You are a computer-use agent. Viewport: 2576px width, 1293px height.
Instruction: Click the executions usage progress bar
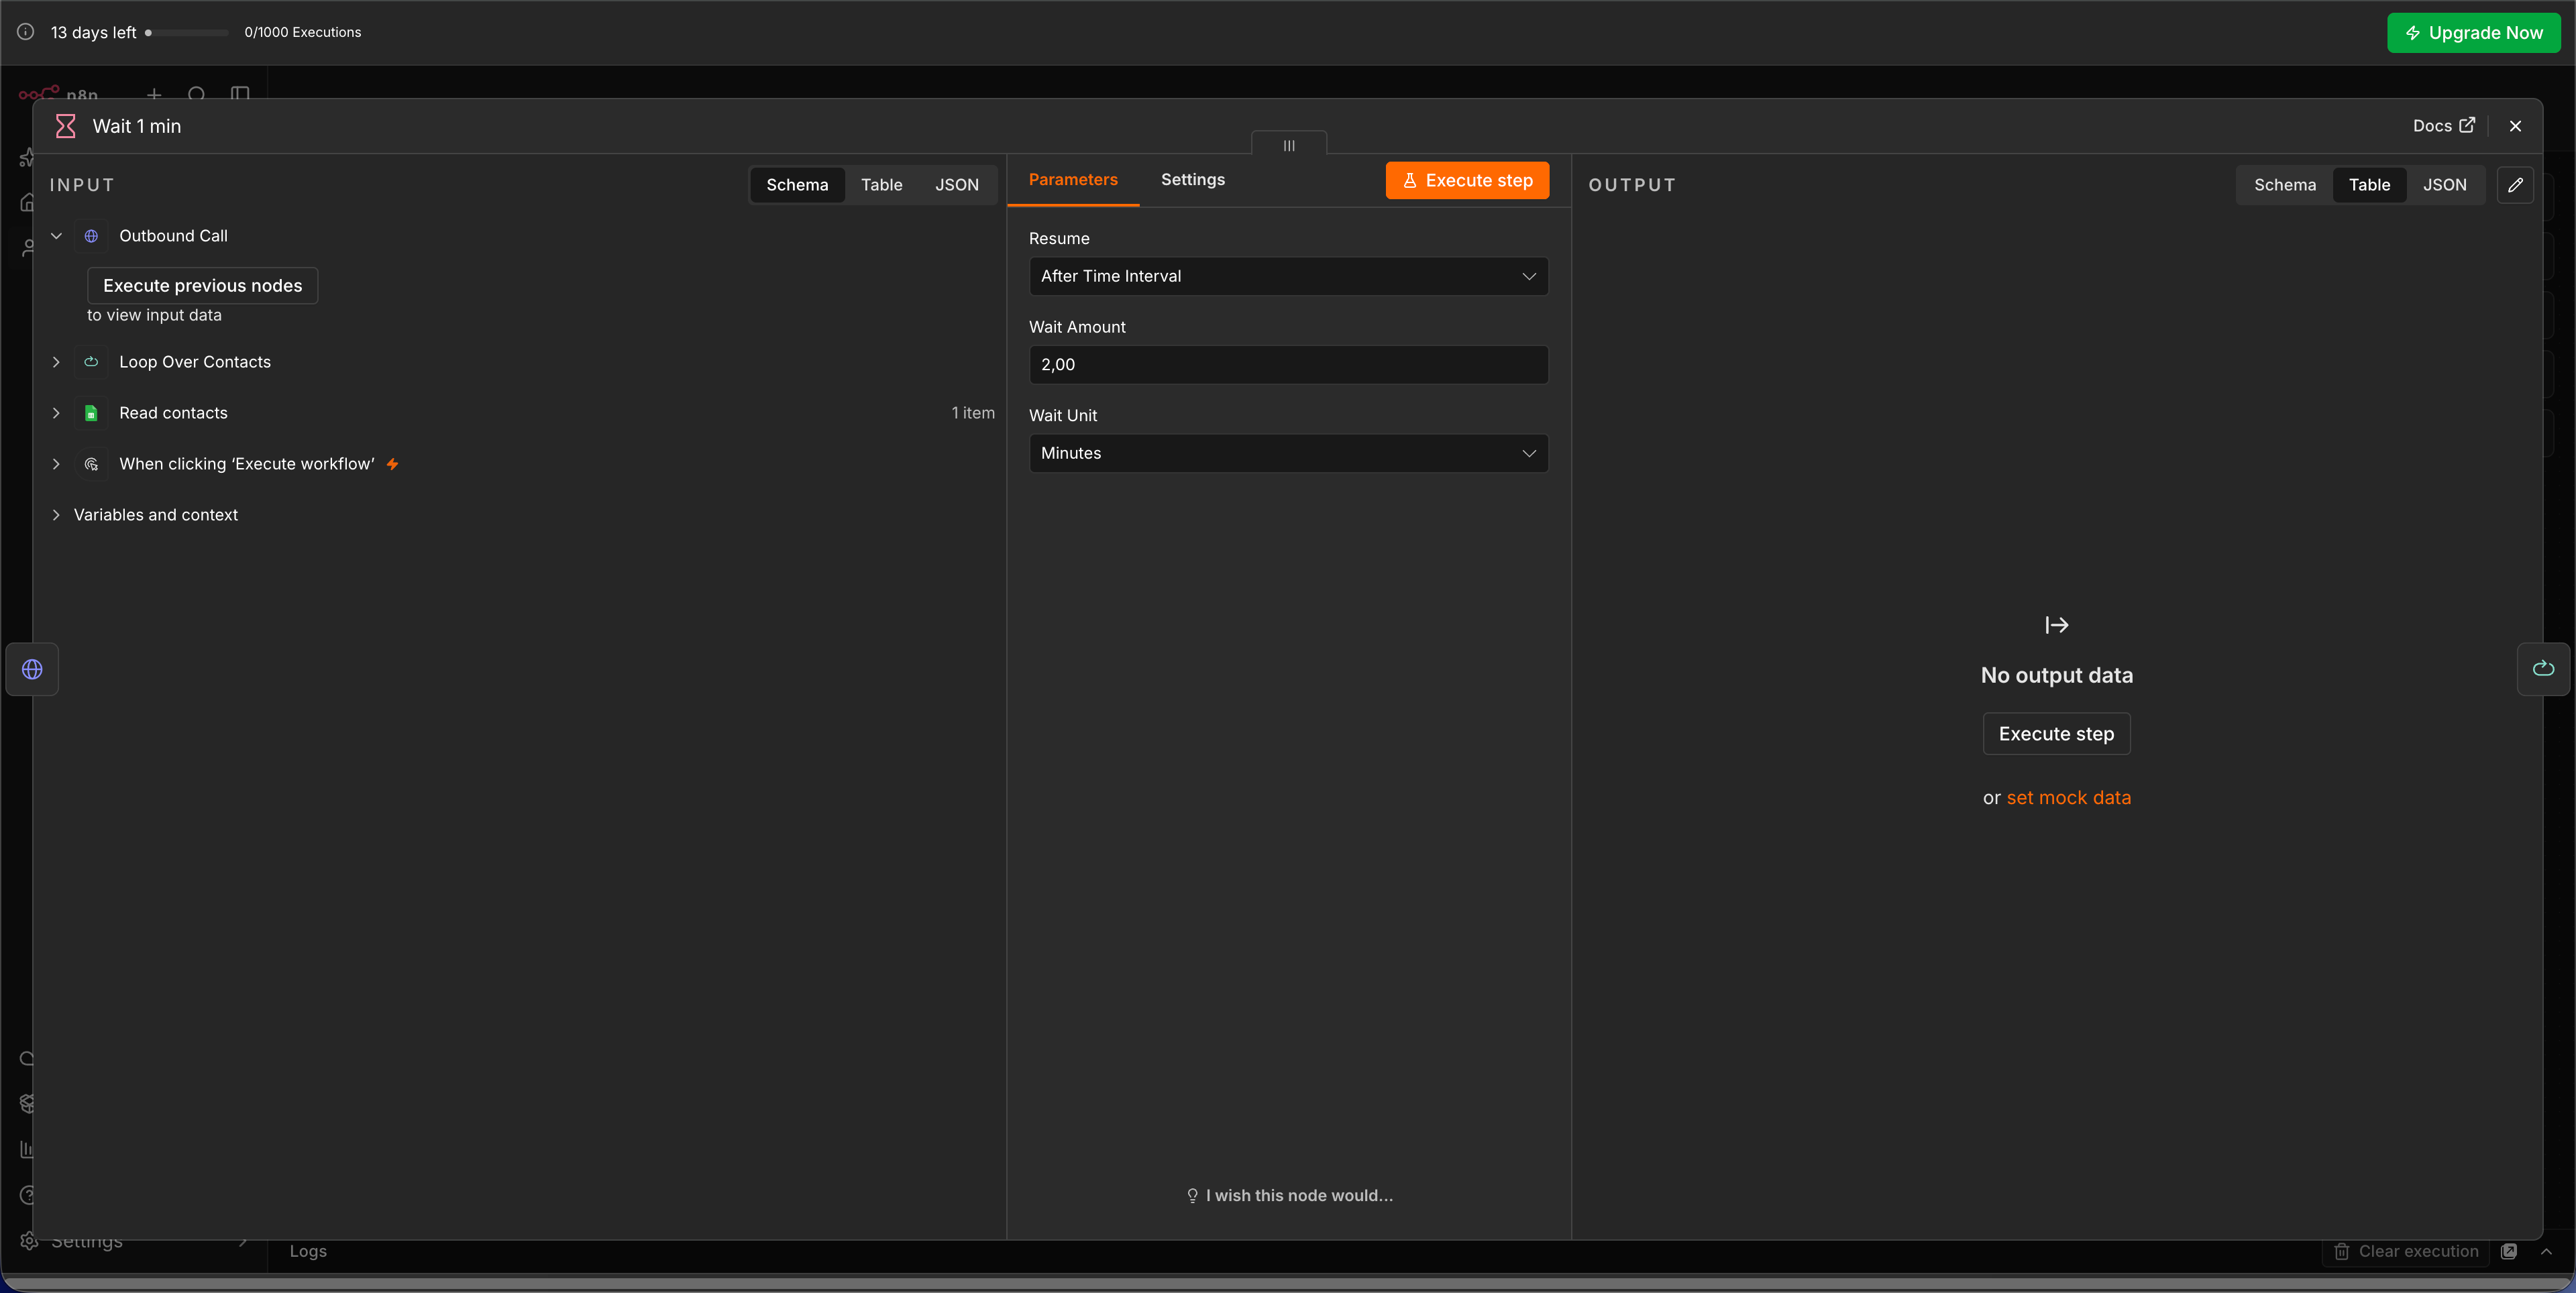point(187,33)
